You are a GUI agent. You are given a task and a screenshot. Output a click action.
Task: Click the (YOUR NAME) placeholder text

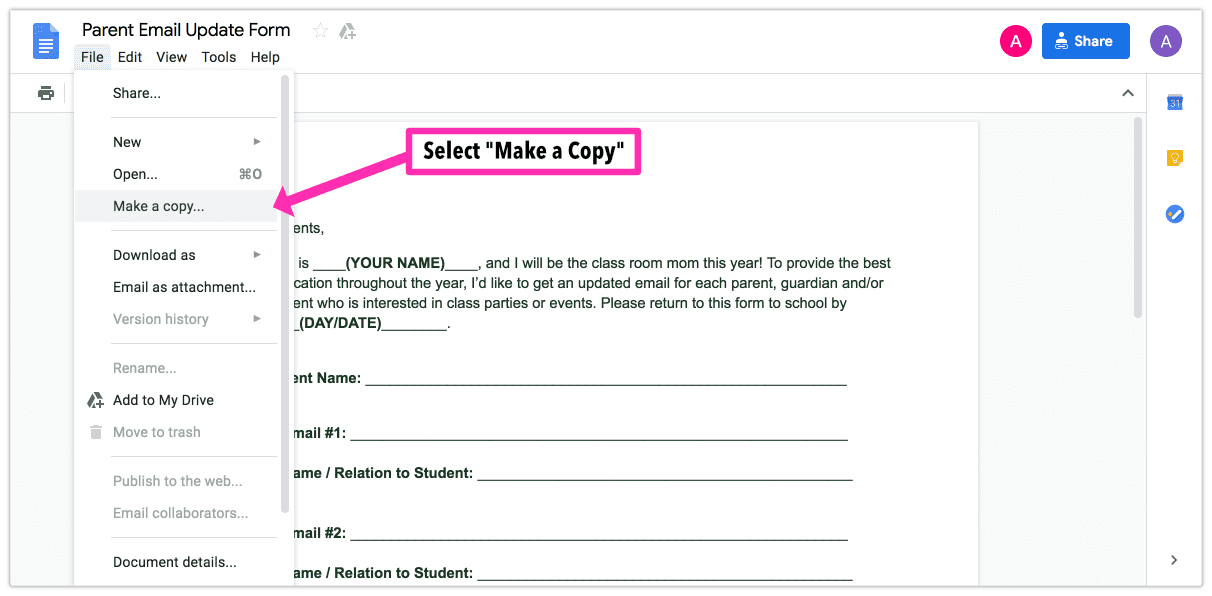click(395, 263)
